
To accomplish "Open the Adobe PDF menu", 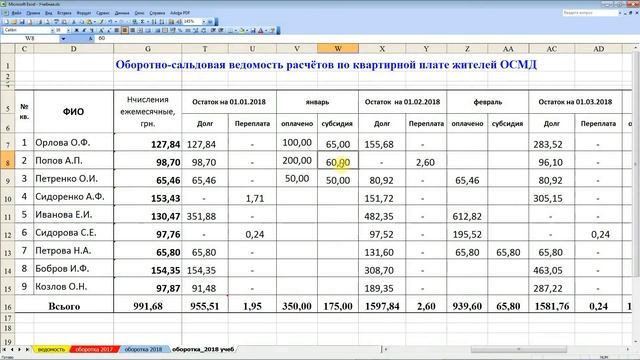I will point(180,13).
